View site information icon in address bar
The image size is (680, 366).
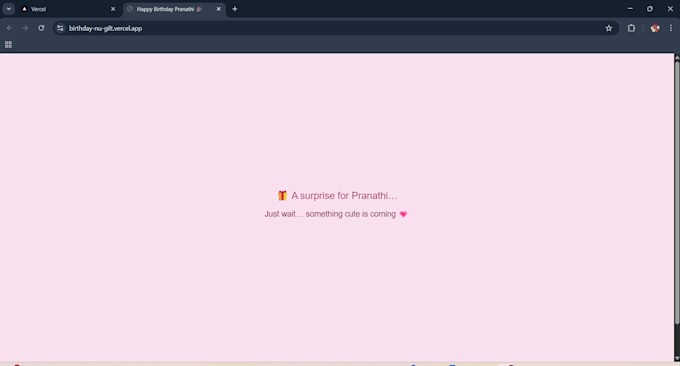click(x=60, y=28)
